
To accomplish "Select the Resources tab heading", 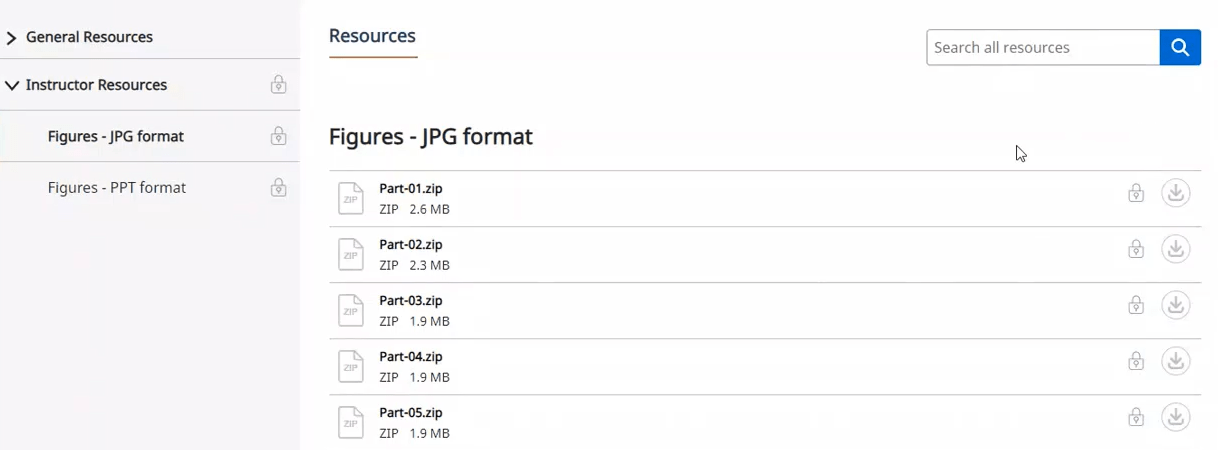I will click(372, 35).
